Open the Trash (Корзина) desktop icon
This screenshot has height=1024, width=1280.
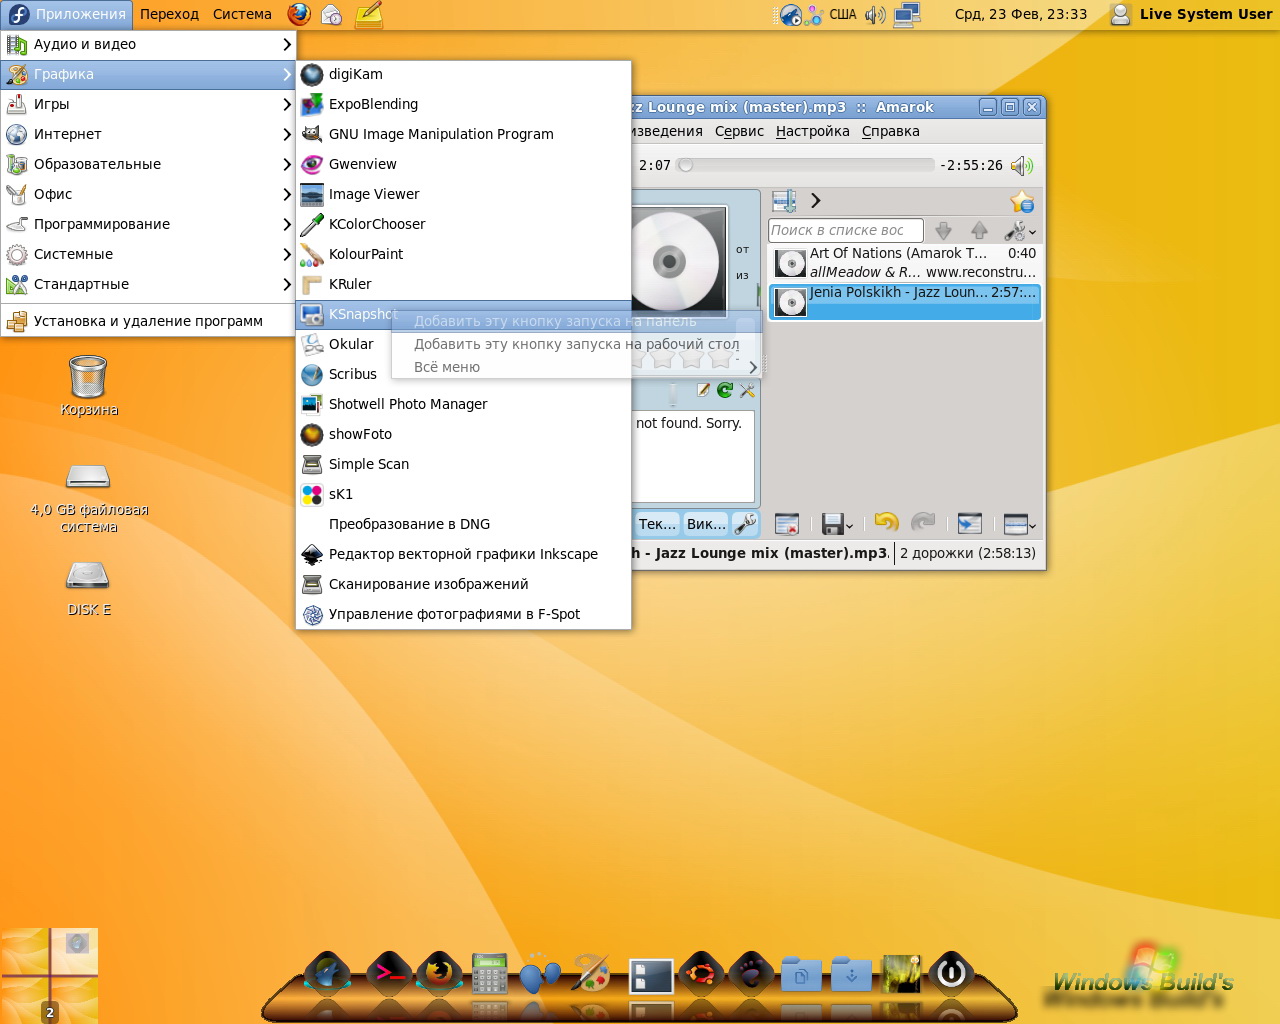pyautogui.click(x=88, y=386)
